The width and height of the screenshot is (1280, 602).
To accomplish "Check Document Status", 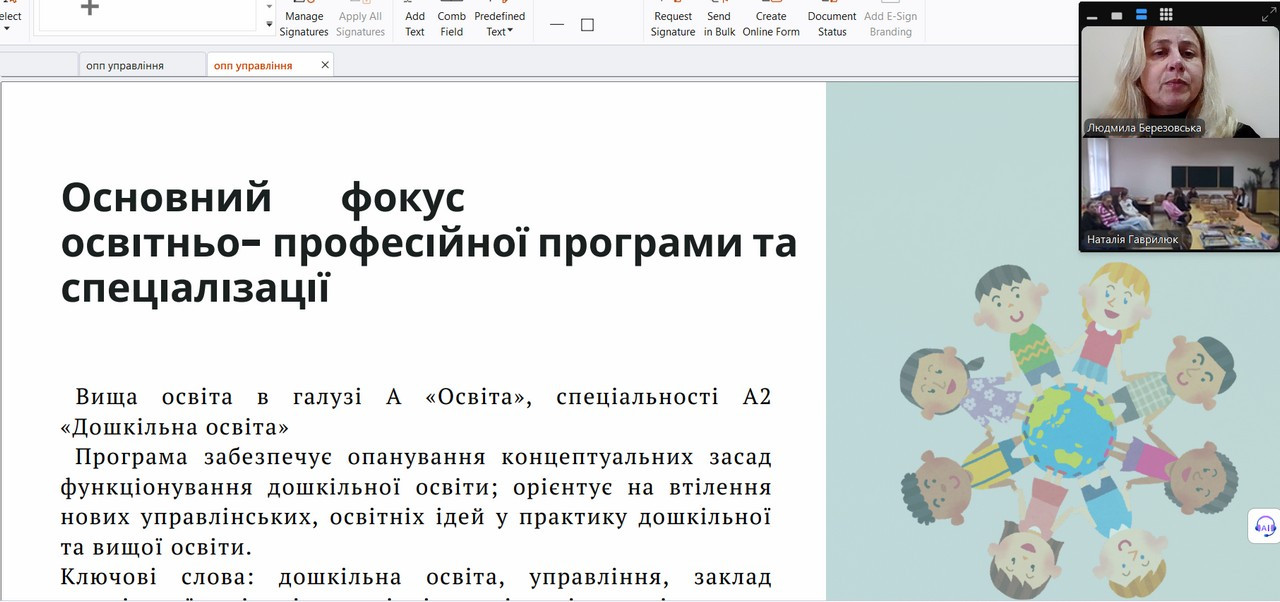I will [x=832, y=23].
